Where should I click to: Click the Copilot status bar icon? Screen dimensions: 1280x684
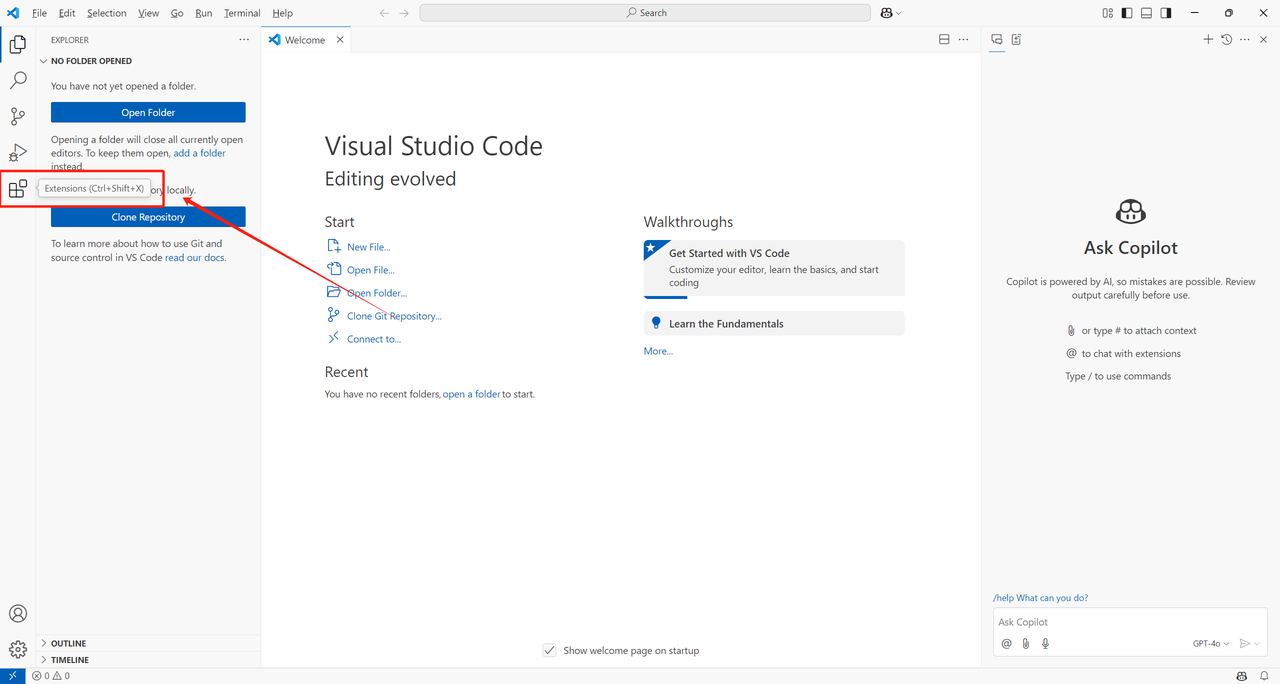click(x=1242, y=676)
